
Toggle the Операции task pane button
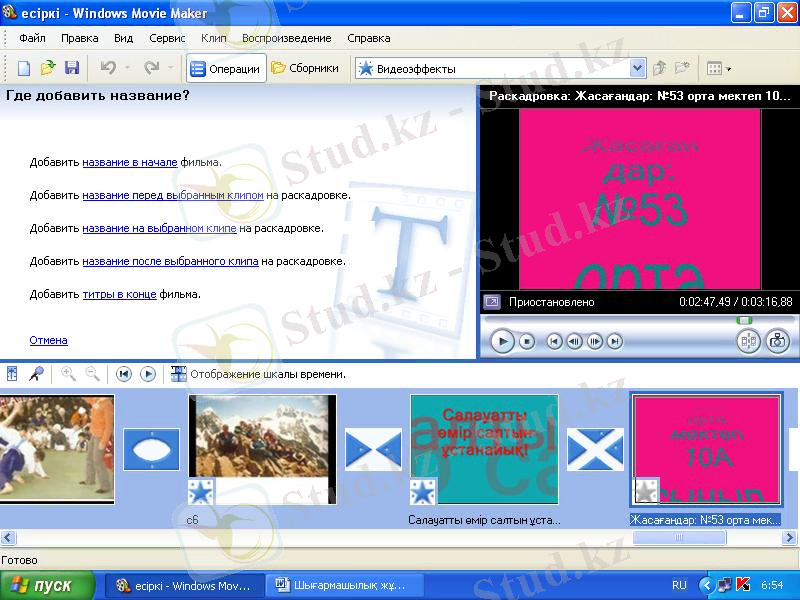coord(226,69)
